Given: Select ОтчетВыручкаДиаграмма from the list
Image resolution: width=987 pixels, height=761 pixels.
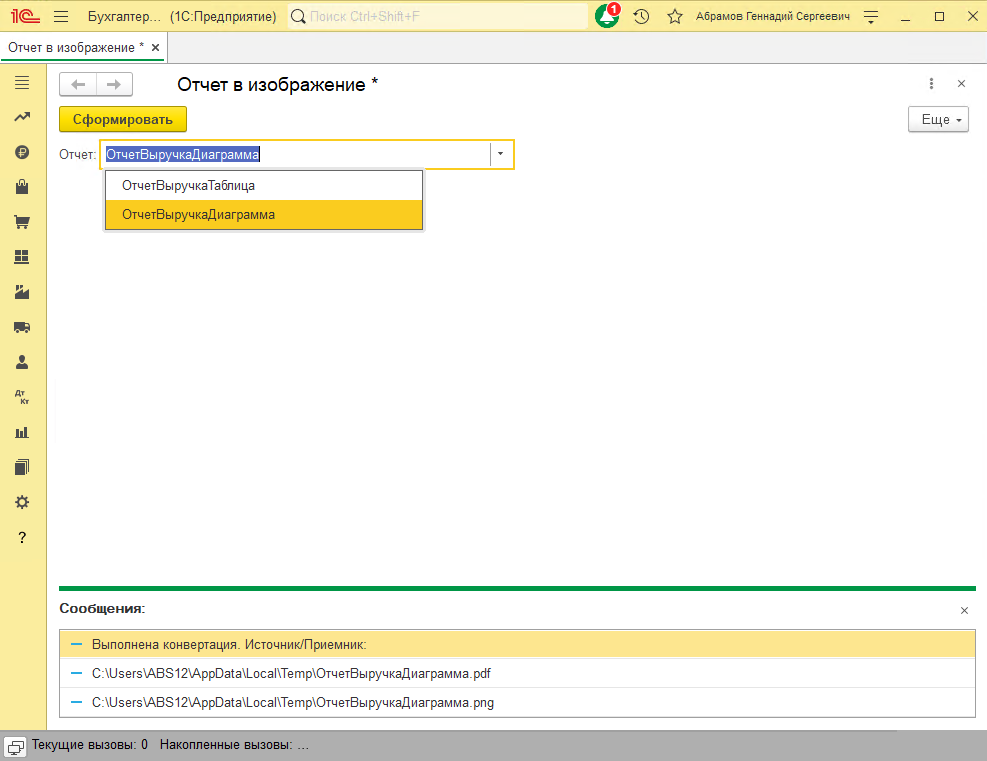Looking at the screenshot, I should pos(264,215).
